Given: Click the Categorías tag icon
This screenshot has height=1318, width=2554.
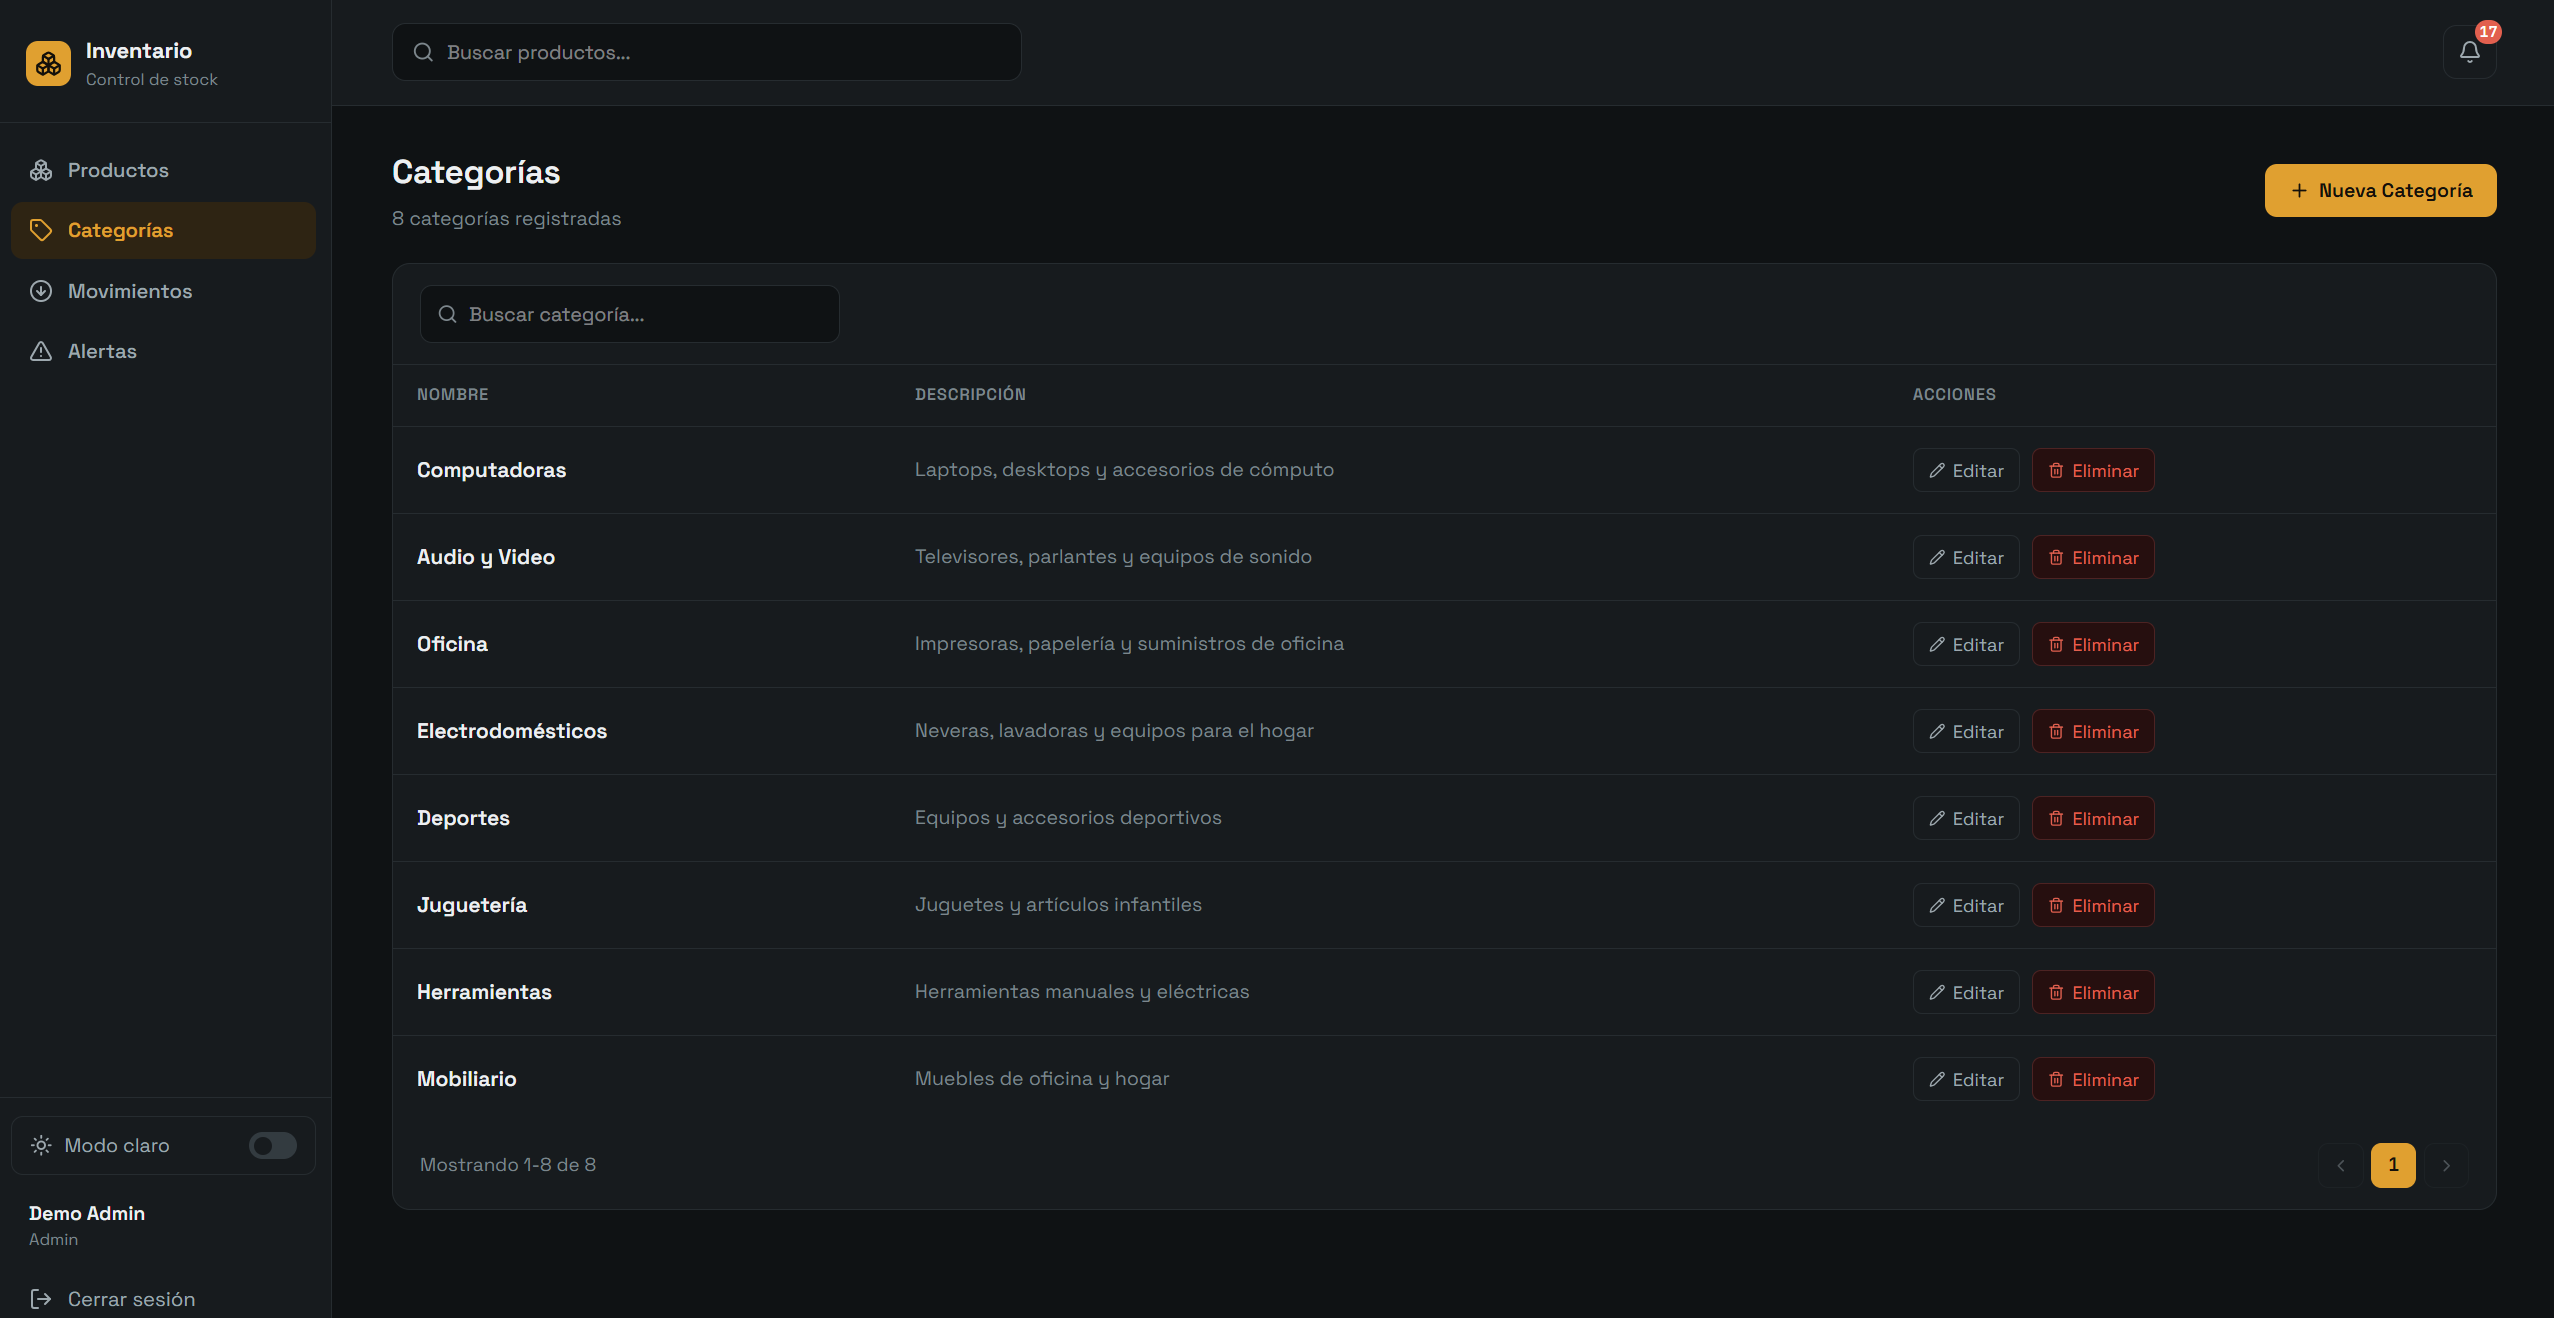Looking at the screenshot, I should point(41,230).
